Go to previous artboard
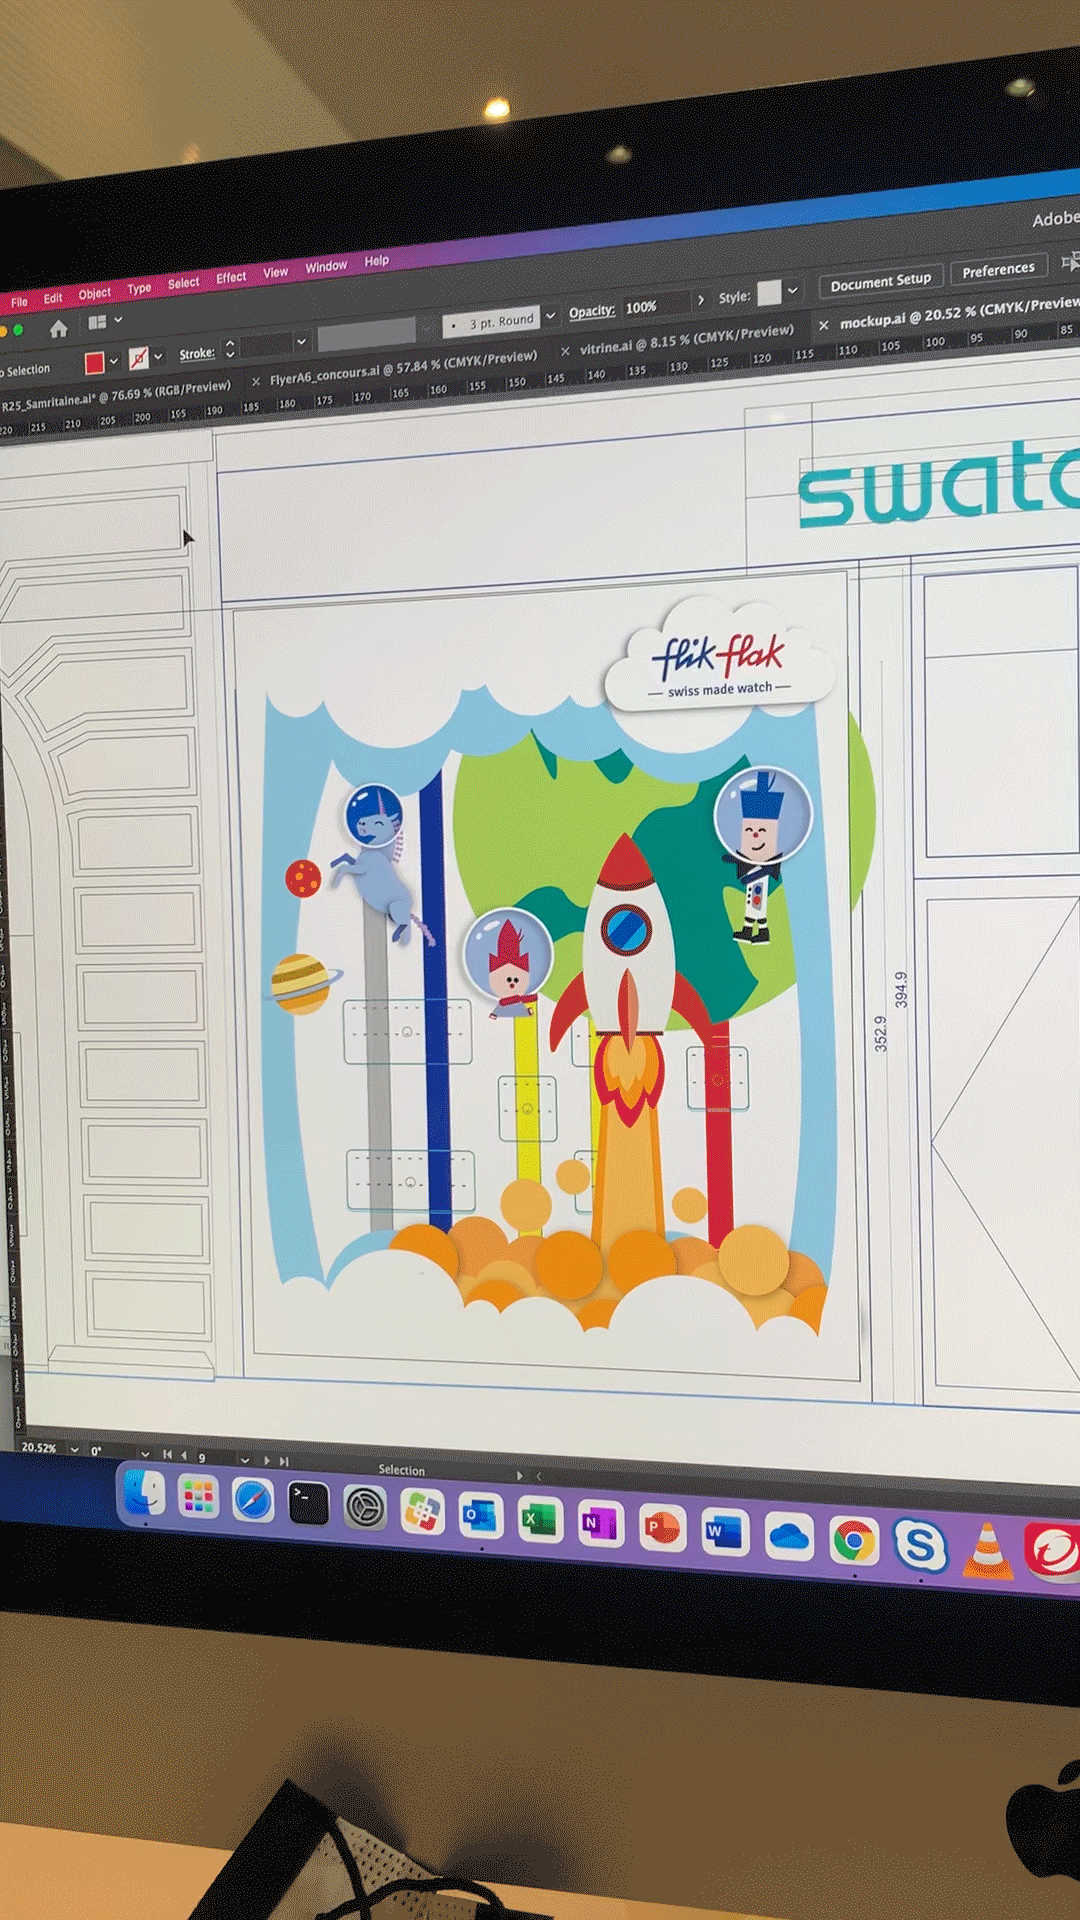The image size is (1080, 1920). [184, 1455]
